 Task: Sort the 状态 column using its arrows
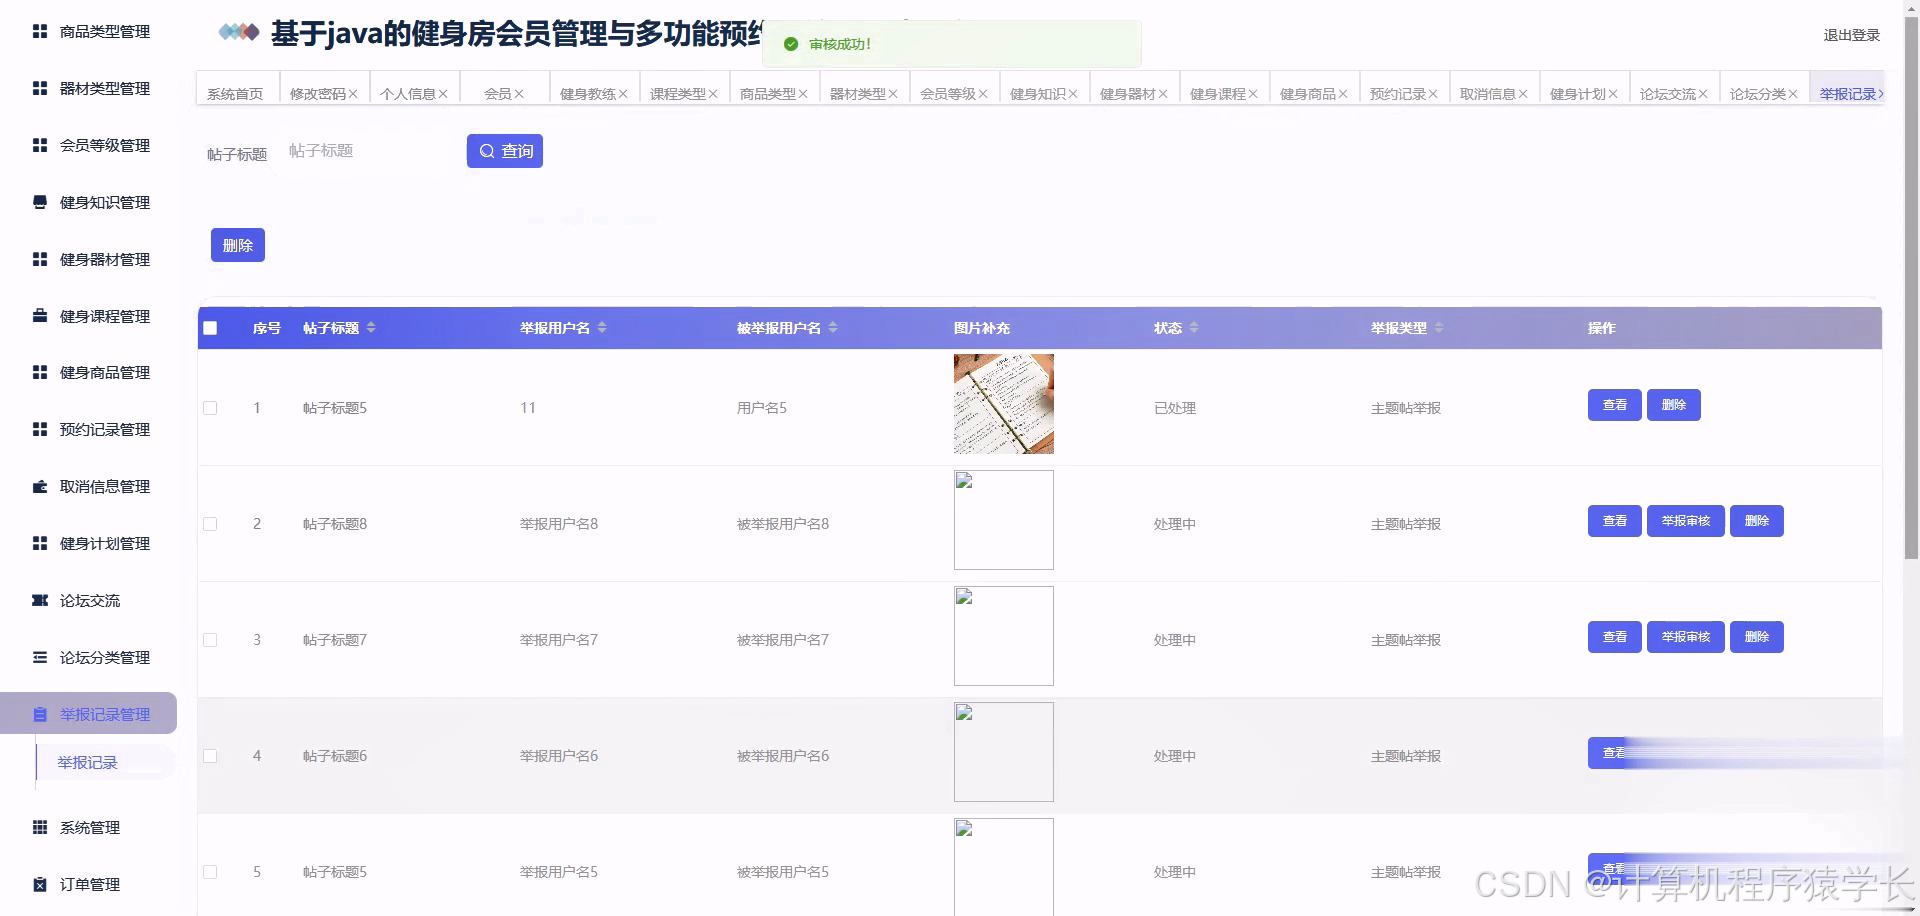click(x=1196, y=328)
